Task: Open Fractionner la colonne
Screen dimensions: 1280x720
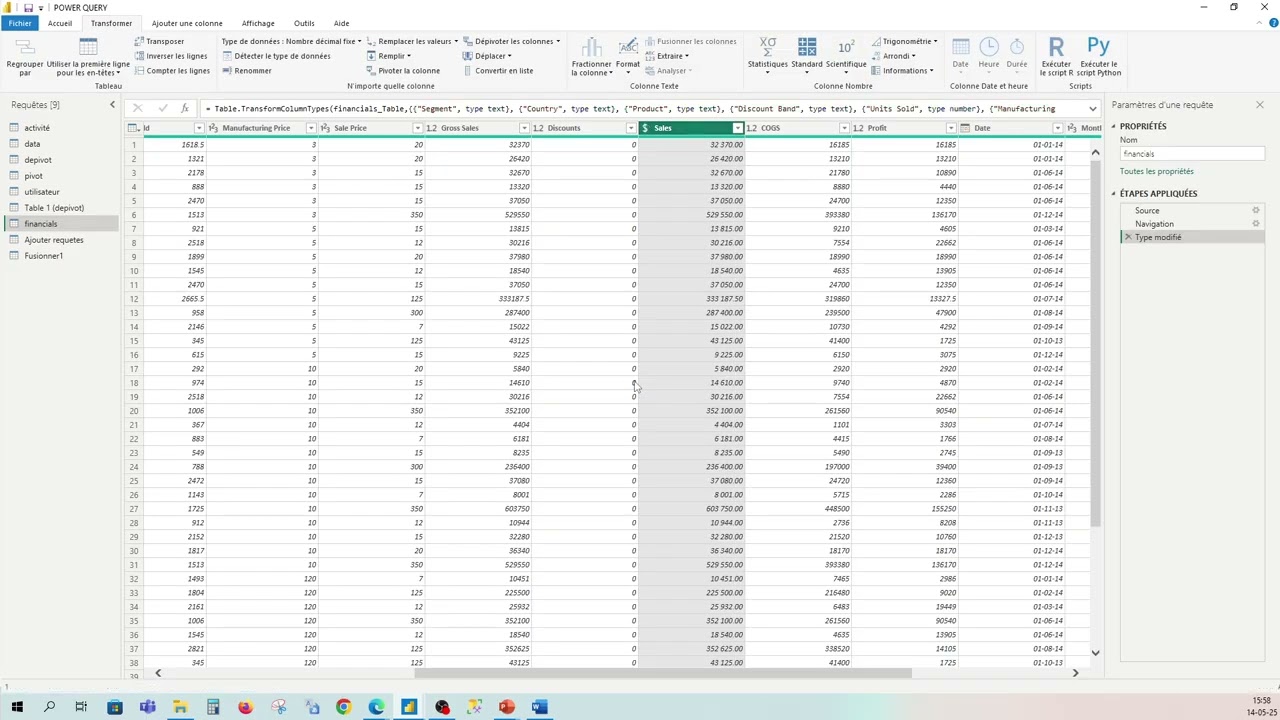Action: click(x=591, y=57)
